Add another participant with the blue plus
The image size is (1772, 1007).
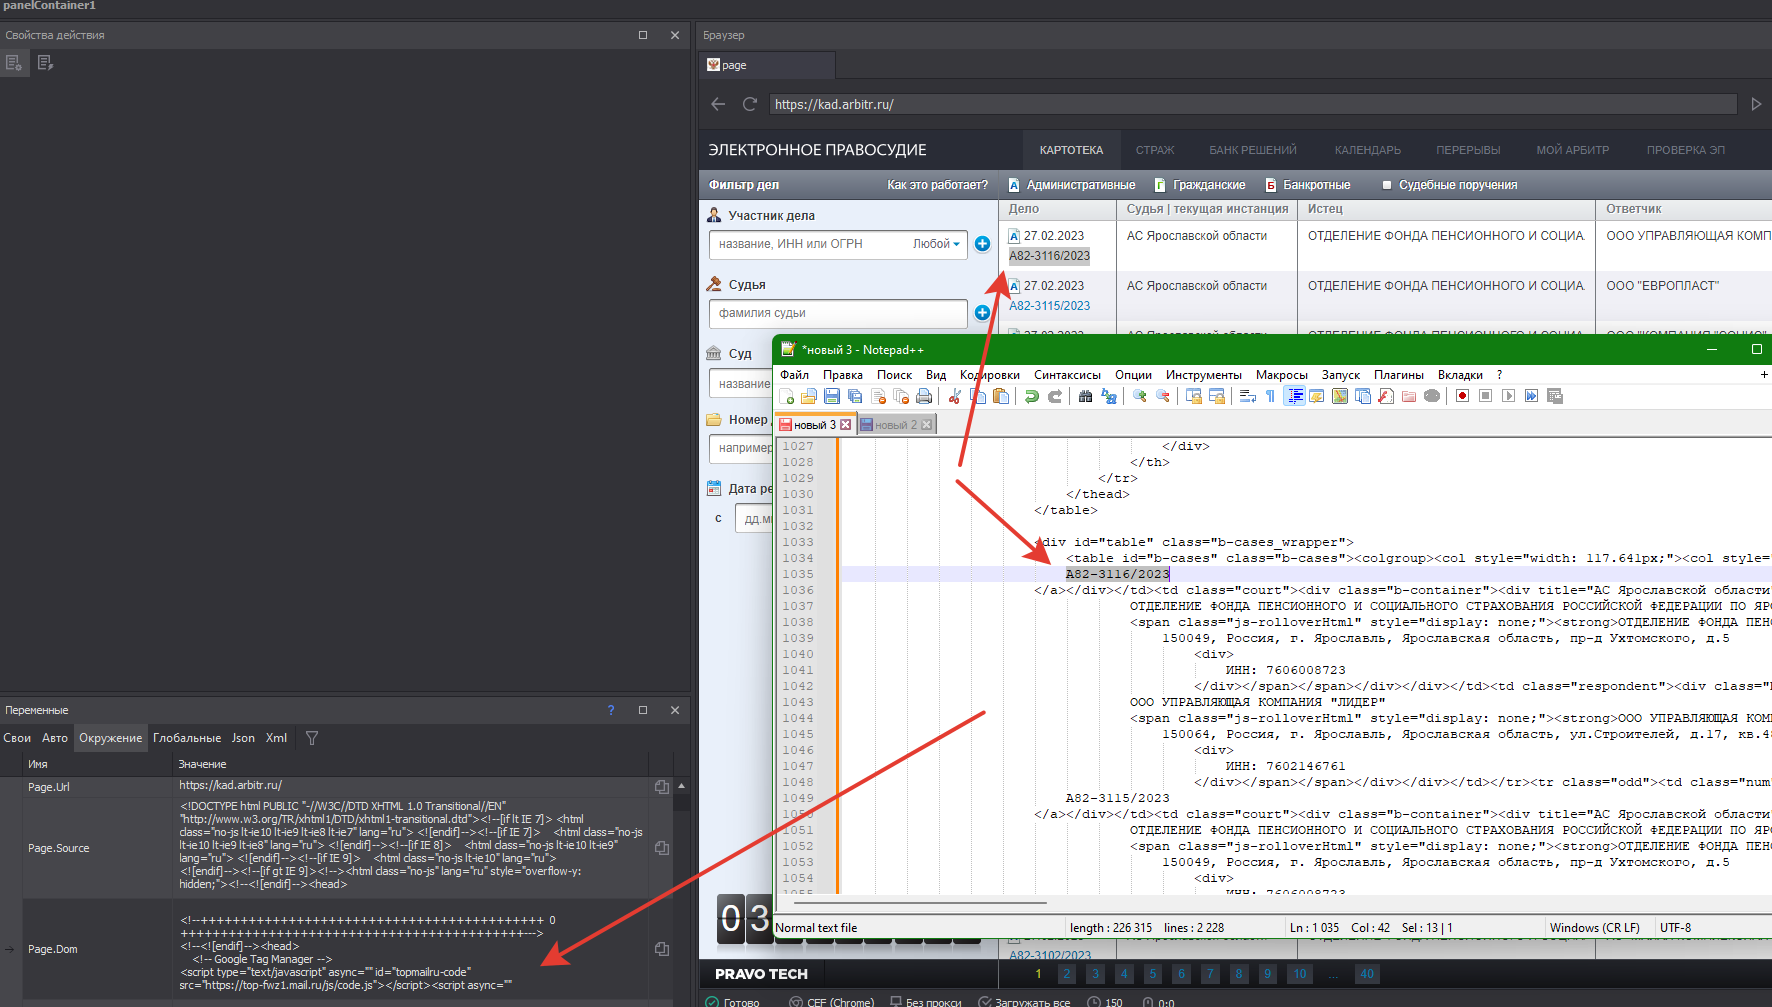(982, 244)
